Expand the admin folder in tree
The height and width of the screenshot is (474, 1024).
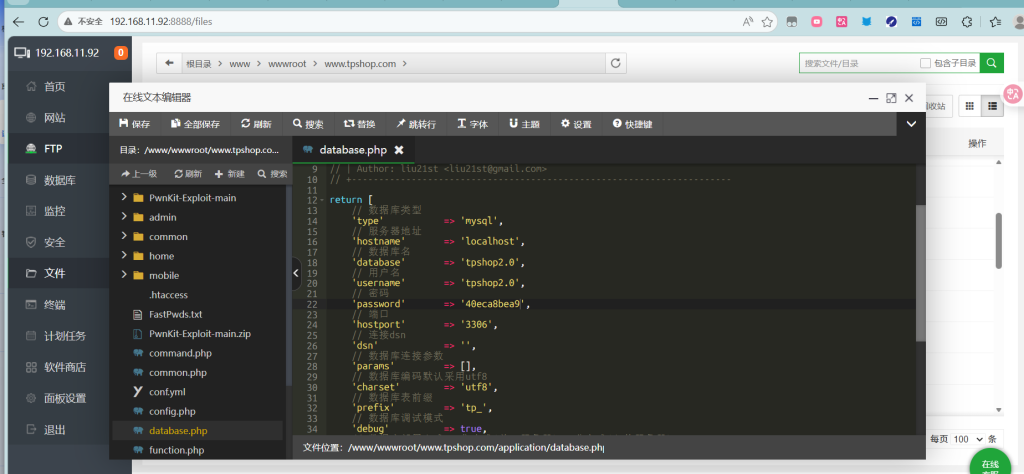[x=124, y=217]
